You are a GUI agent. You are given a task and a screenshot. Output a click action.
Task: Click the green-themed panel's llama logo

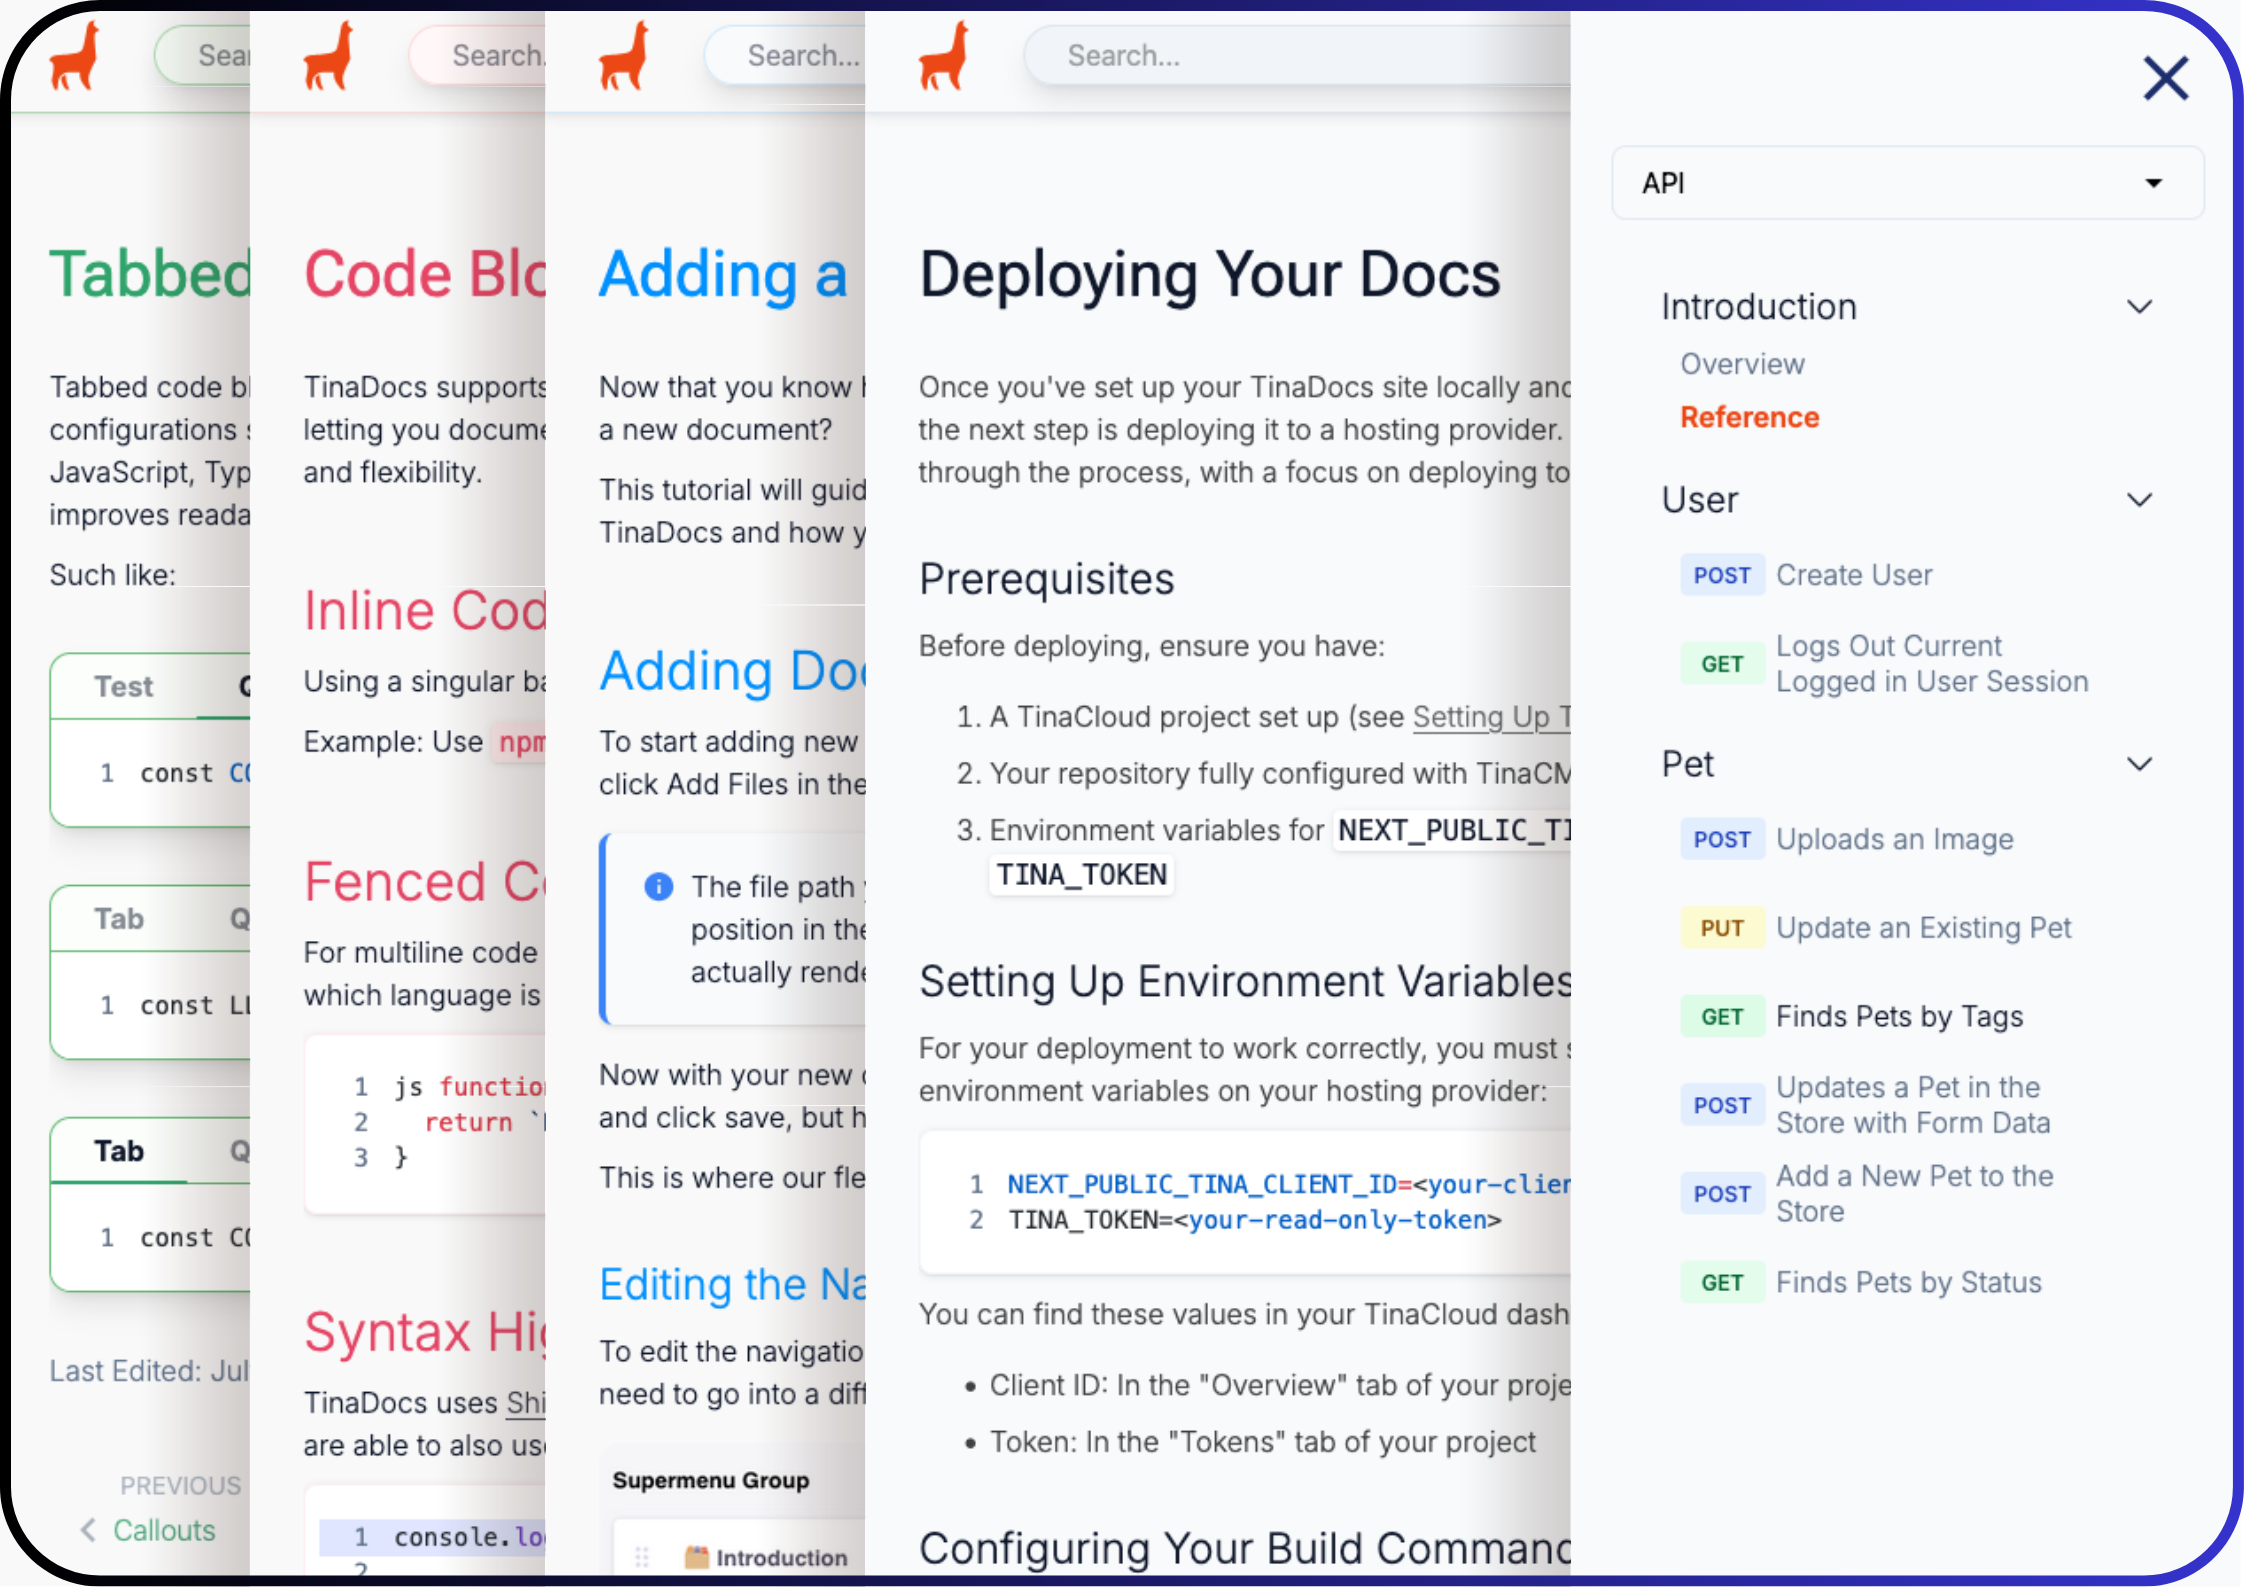75,57
